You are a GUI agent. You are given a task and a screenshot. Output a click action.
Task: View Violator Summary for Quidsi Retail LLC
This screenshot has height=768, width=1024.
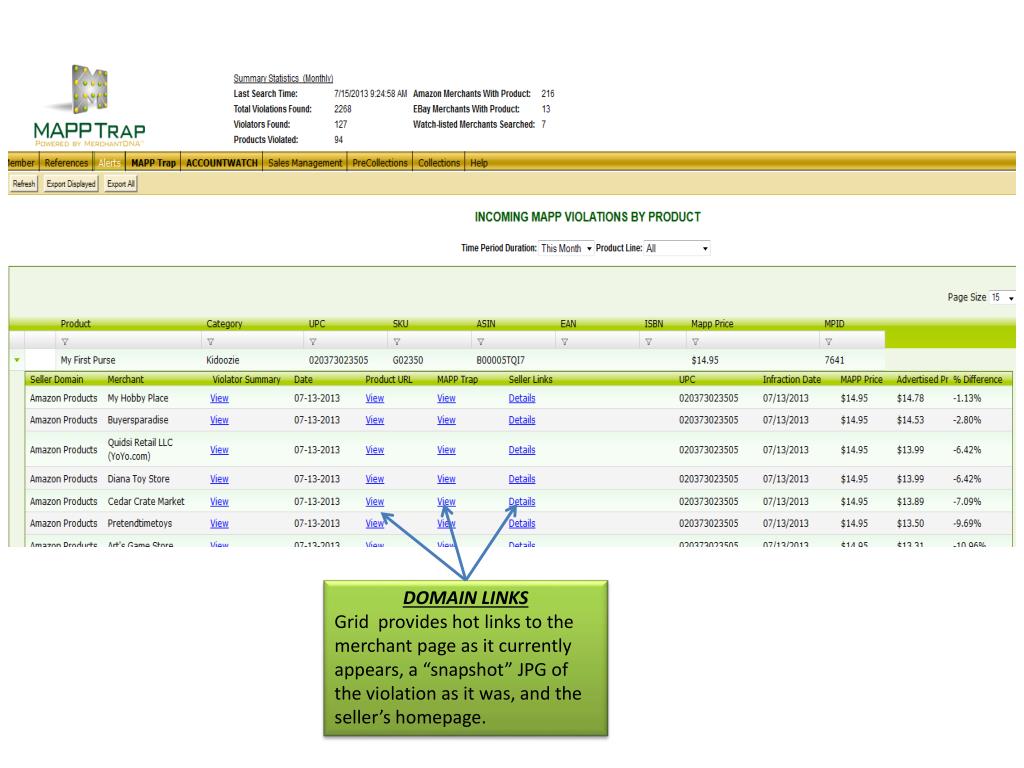pyautogui.click(x=219, y=450)
